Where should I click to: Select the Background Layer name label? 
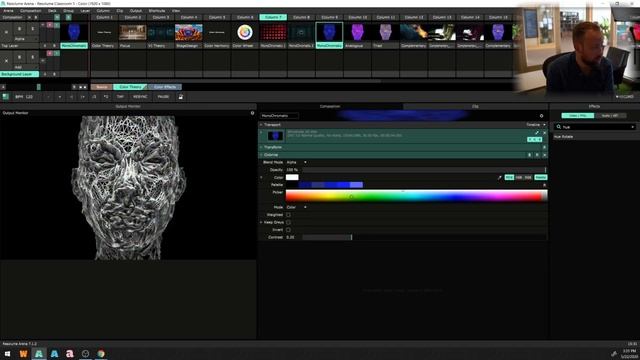click(20, 74)
